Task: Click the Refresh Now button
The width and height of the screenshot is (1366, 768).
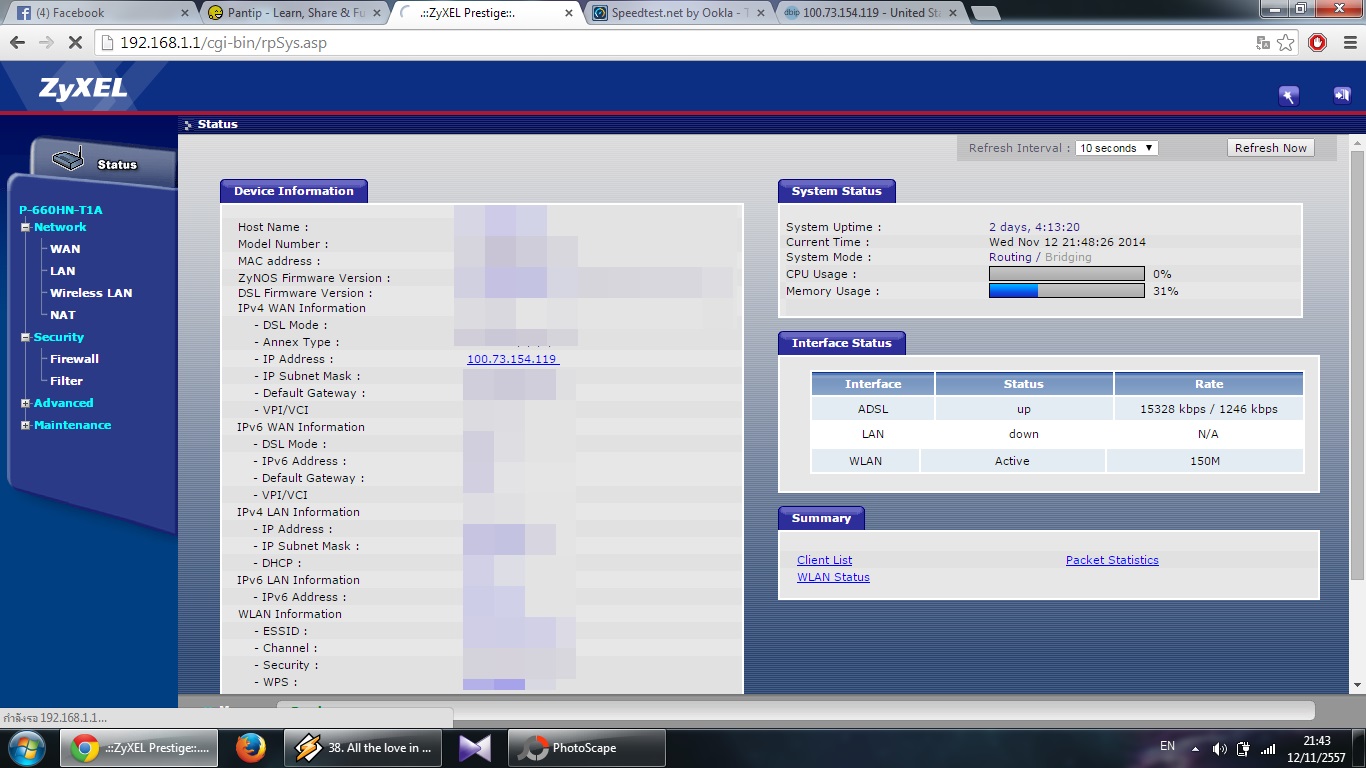Action: point(1270,148)
